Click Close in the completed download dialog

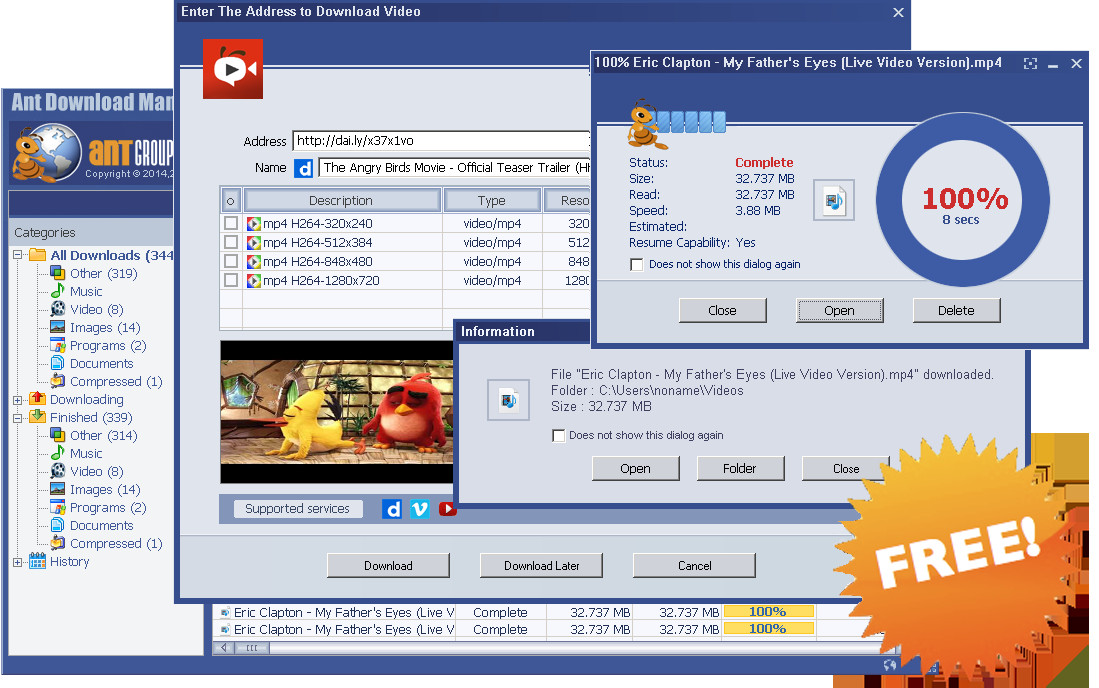722,310
